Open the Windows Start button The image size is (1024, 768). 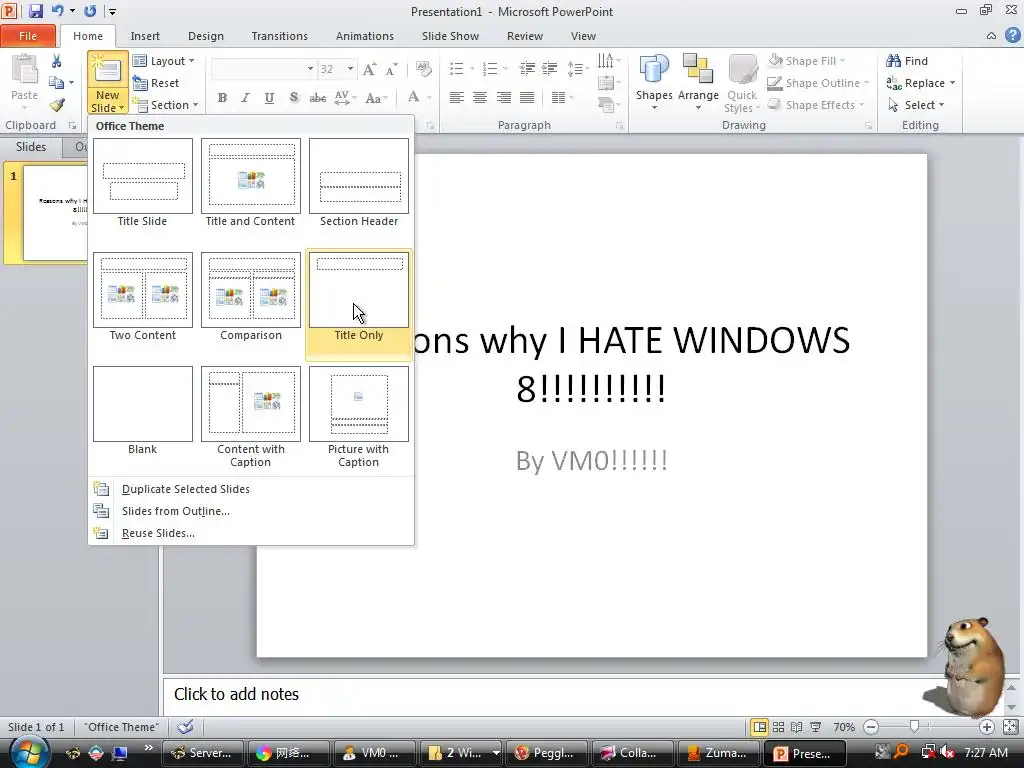29,752
